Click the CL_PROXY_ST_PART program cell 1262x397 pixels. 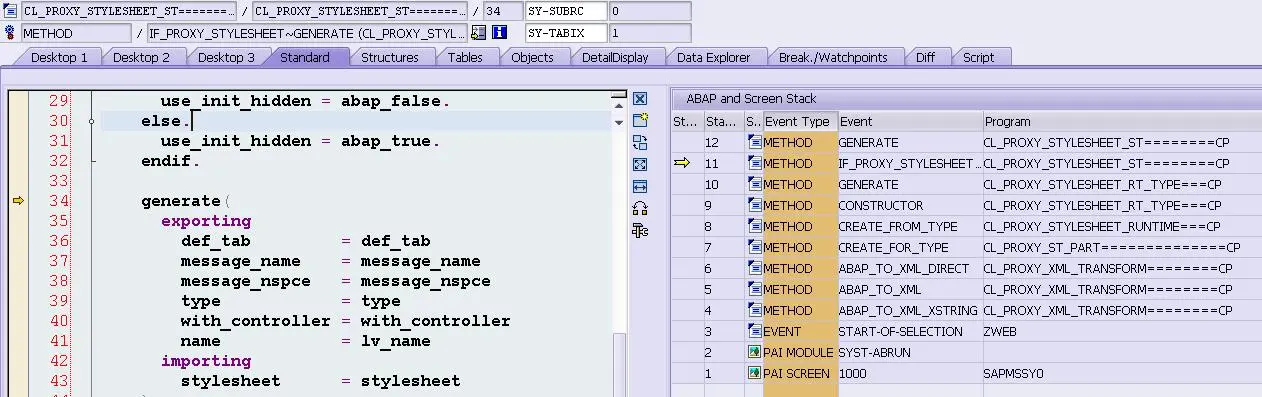pyautogui.click(x=1122, y=247)
